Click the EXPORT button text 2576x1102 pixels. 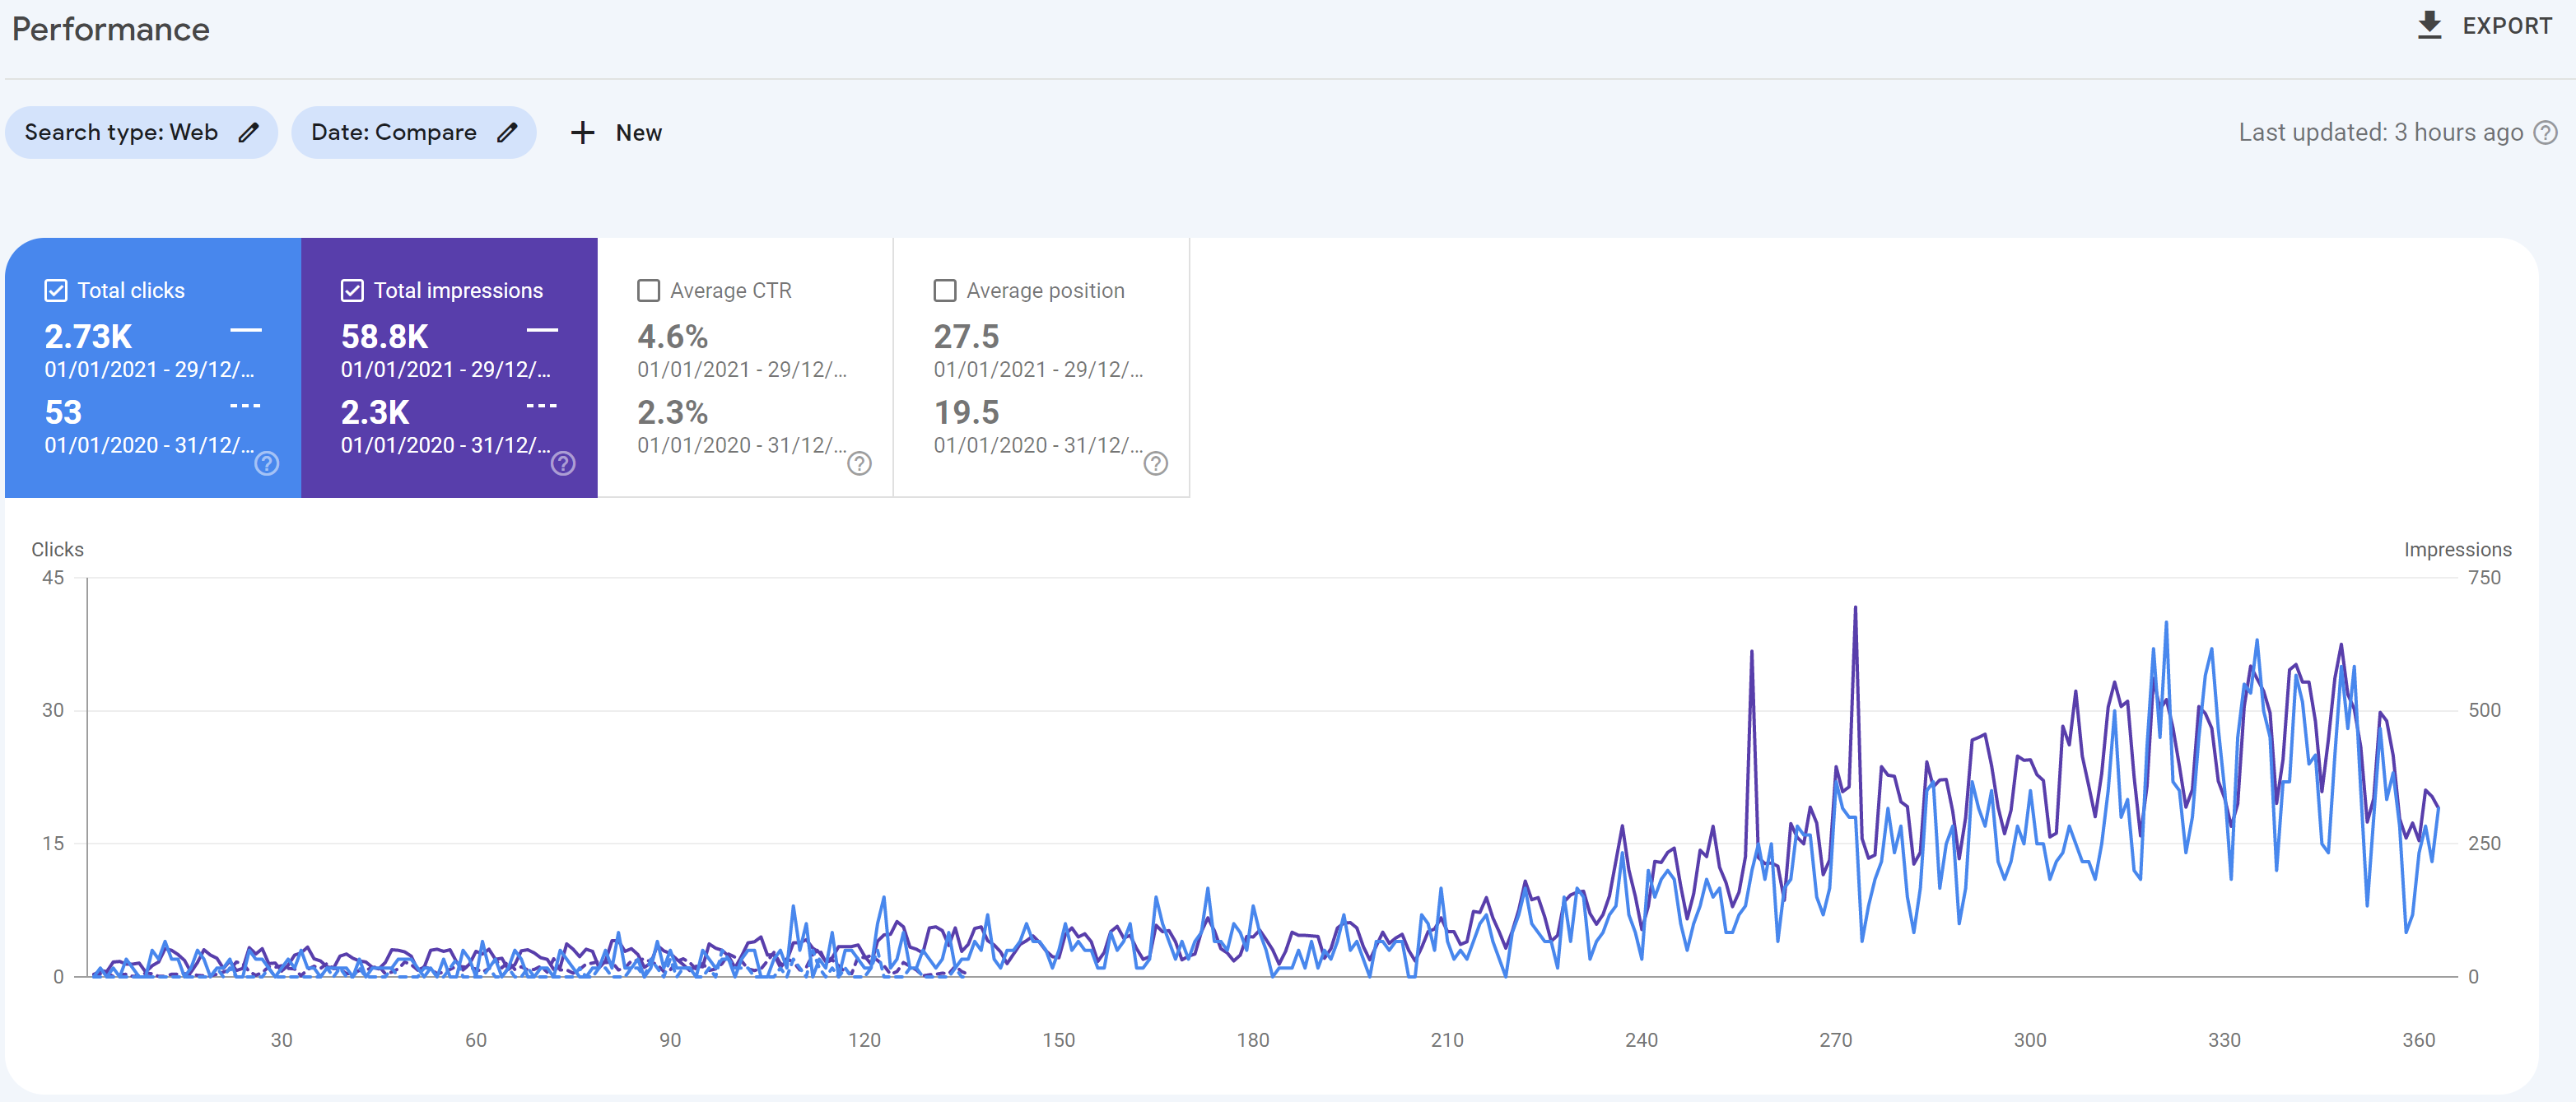2506,26
